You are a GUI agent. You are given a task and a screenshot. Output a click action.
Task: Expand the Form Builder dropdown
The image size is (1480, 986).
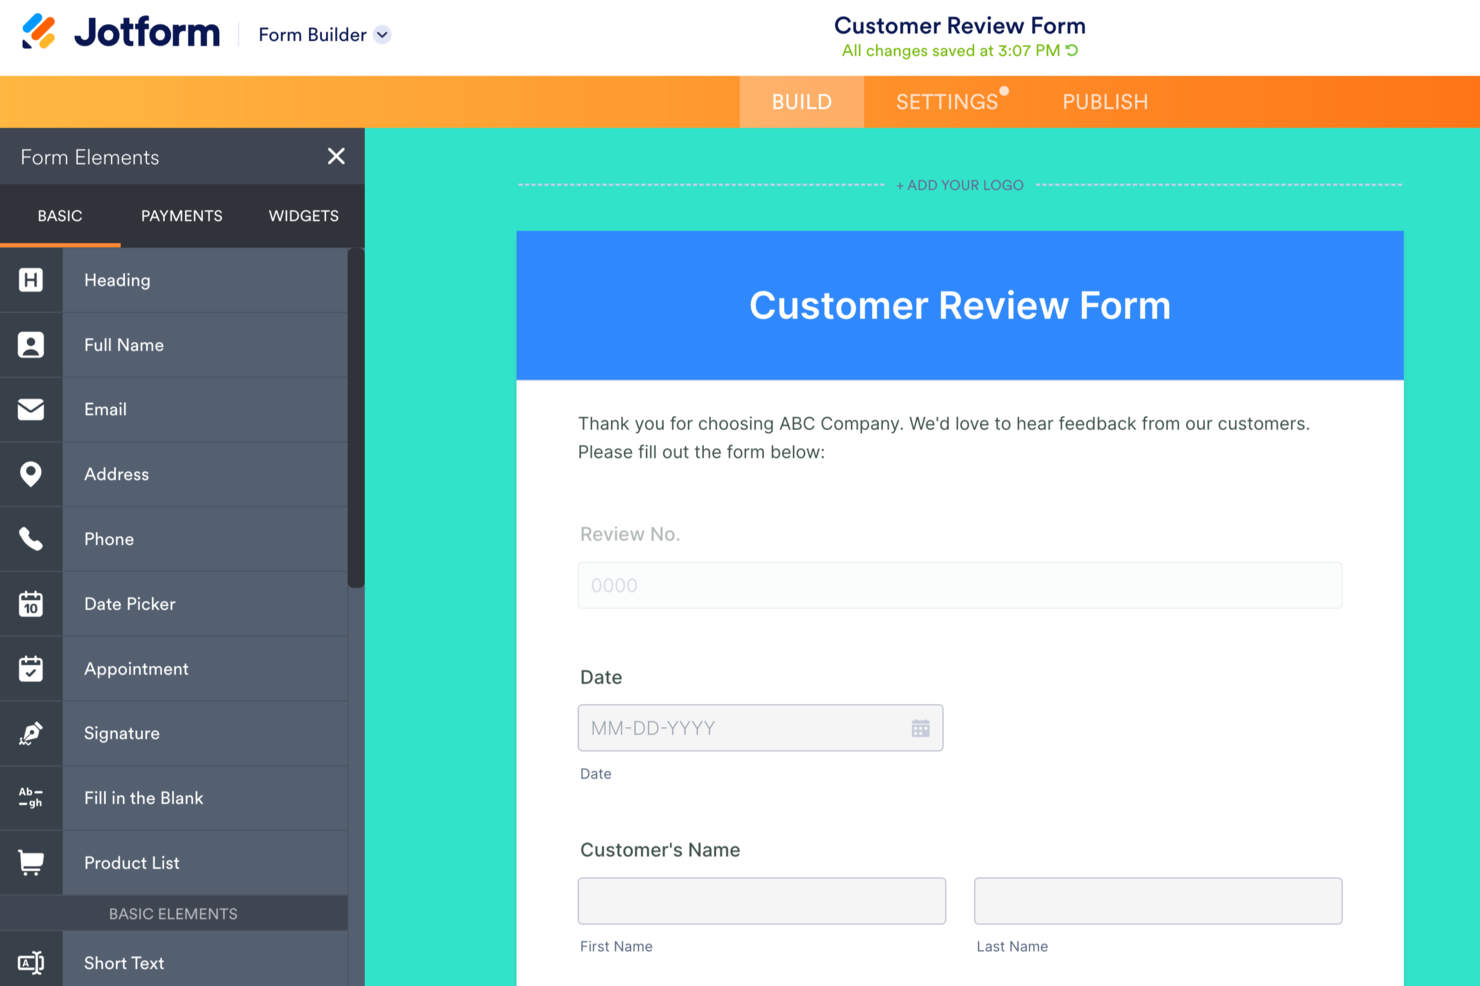pos(322,34)
